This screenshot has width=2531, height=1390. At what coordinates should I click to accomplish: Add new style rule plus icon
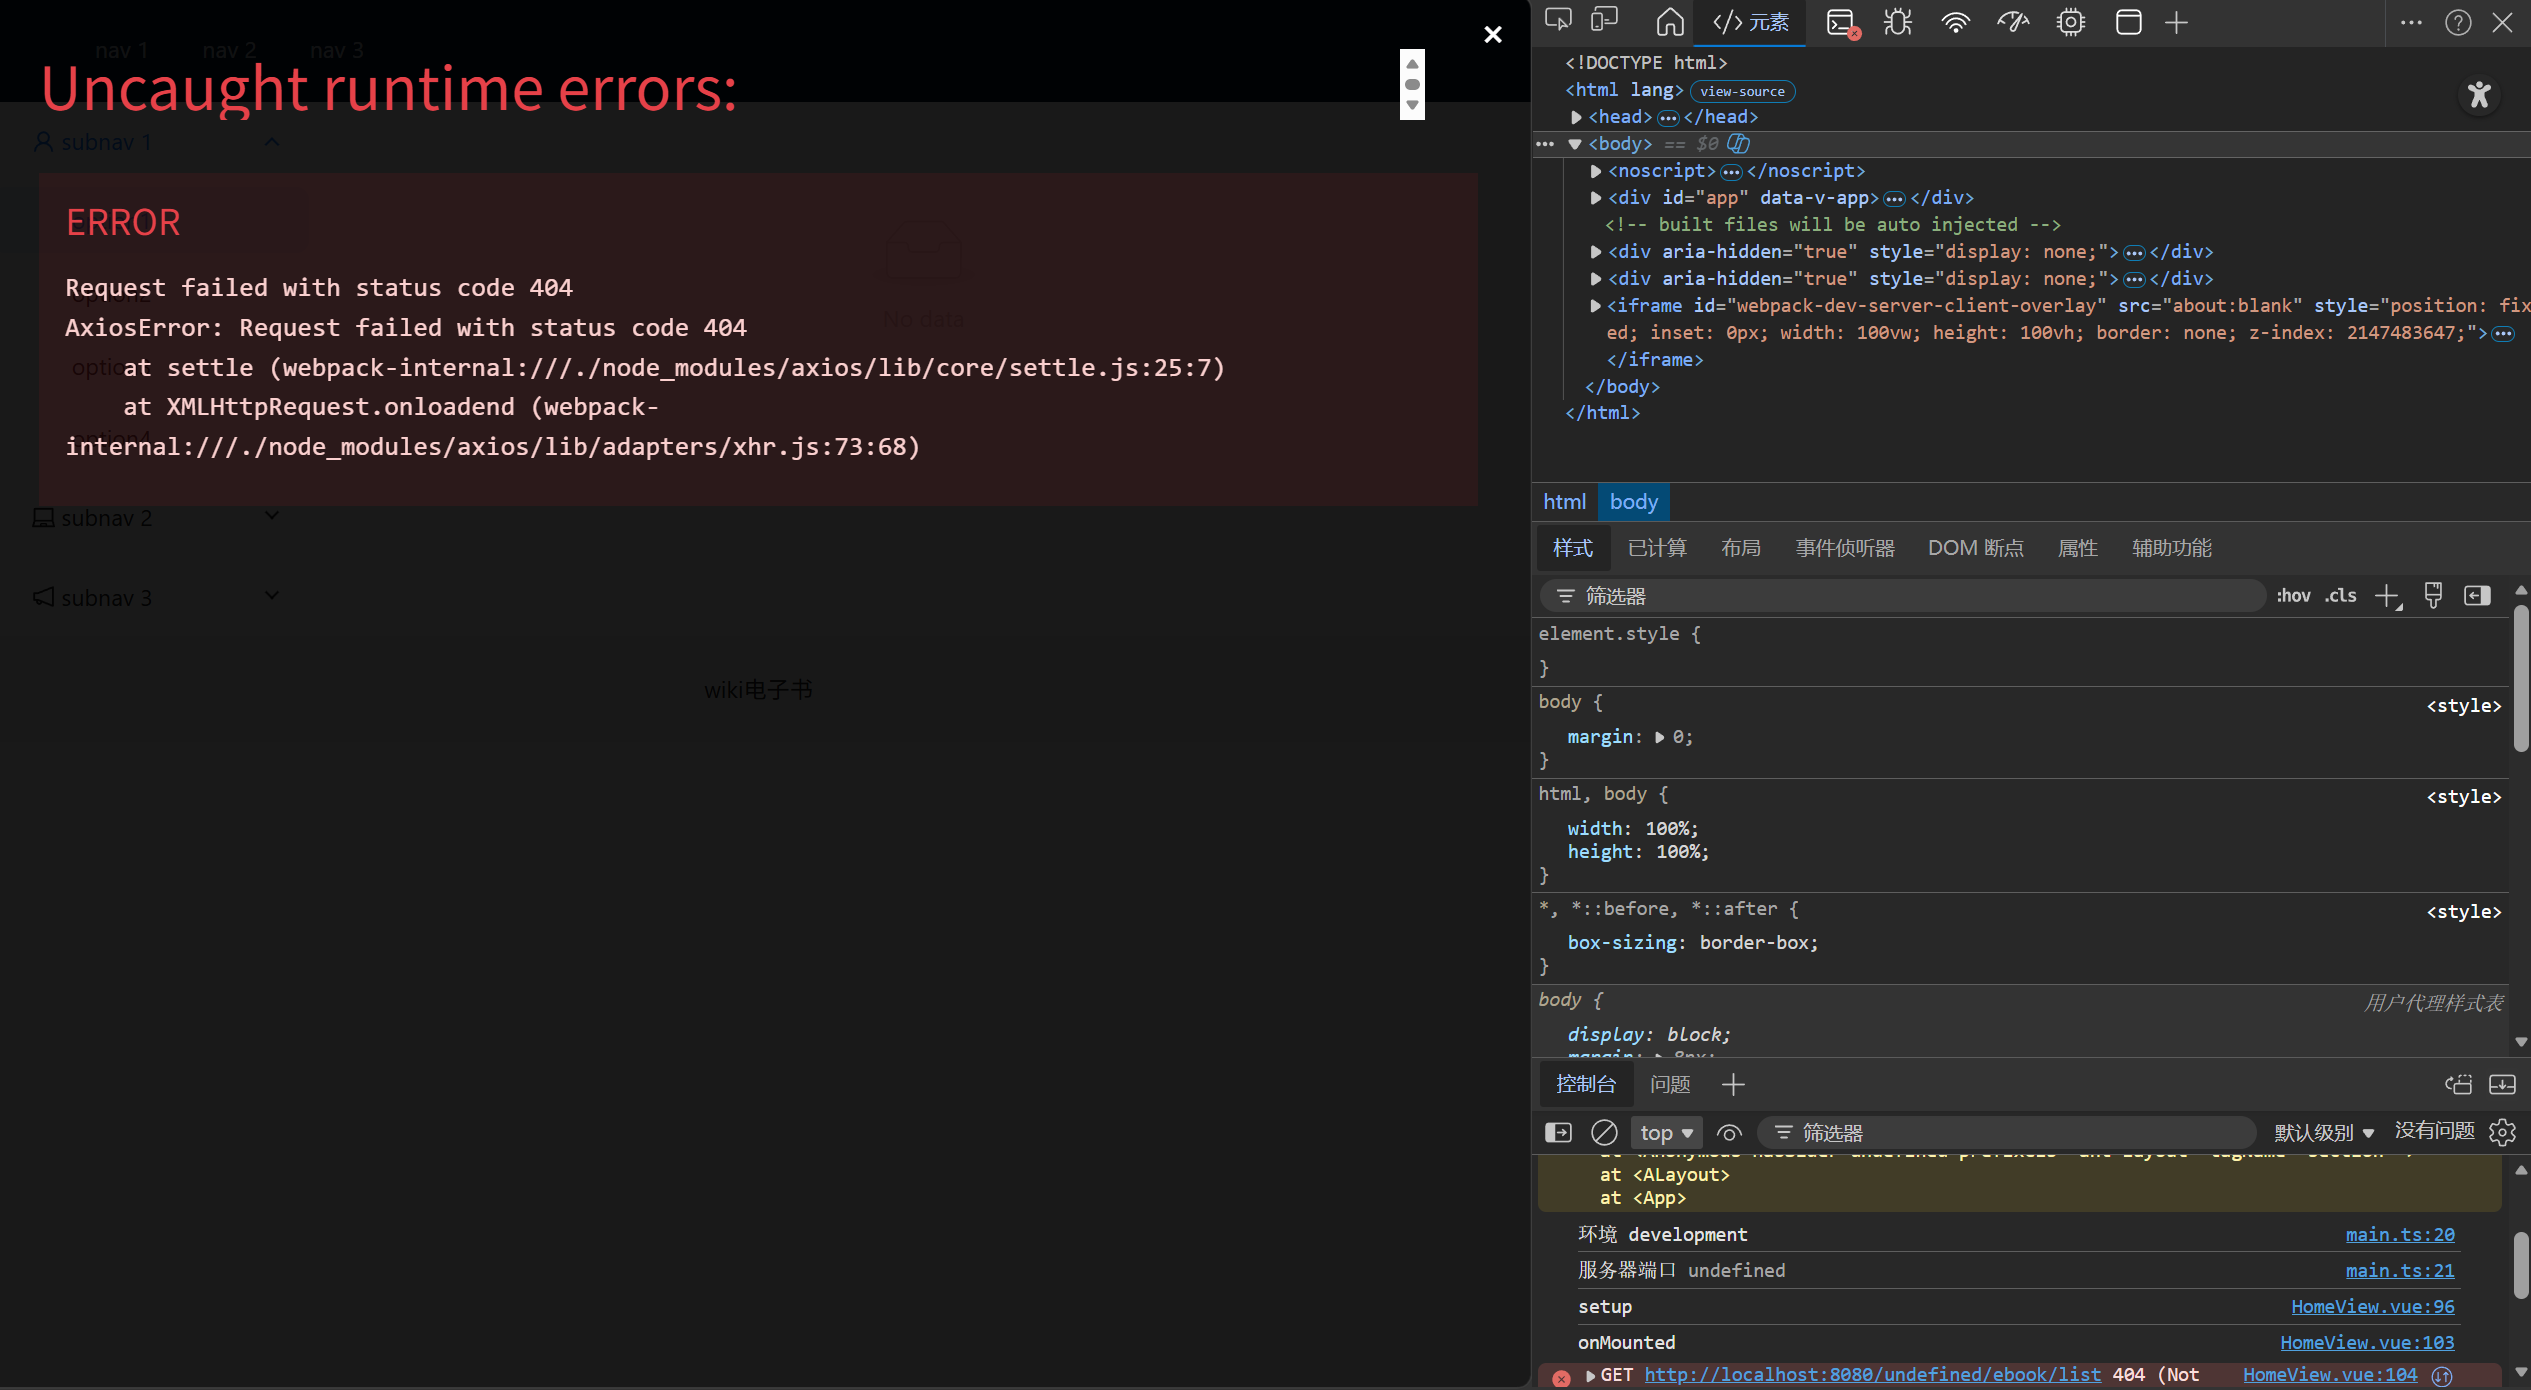coord(2389,597)
